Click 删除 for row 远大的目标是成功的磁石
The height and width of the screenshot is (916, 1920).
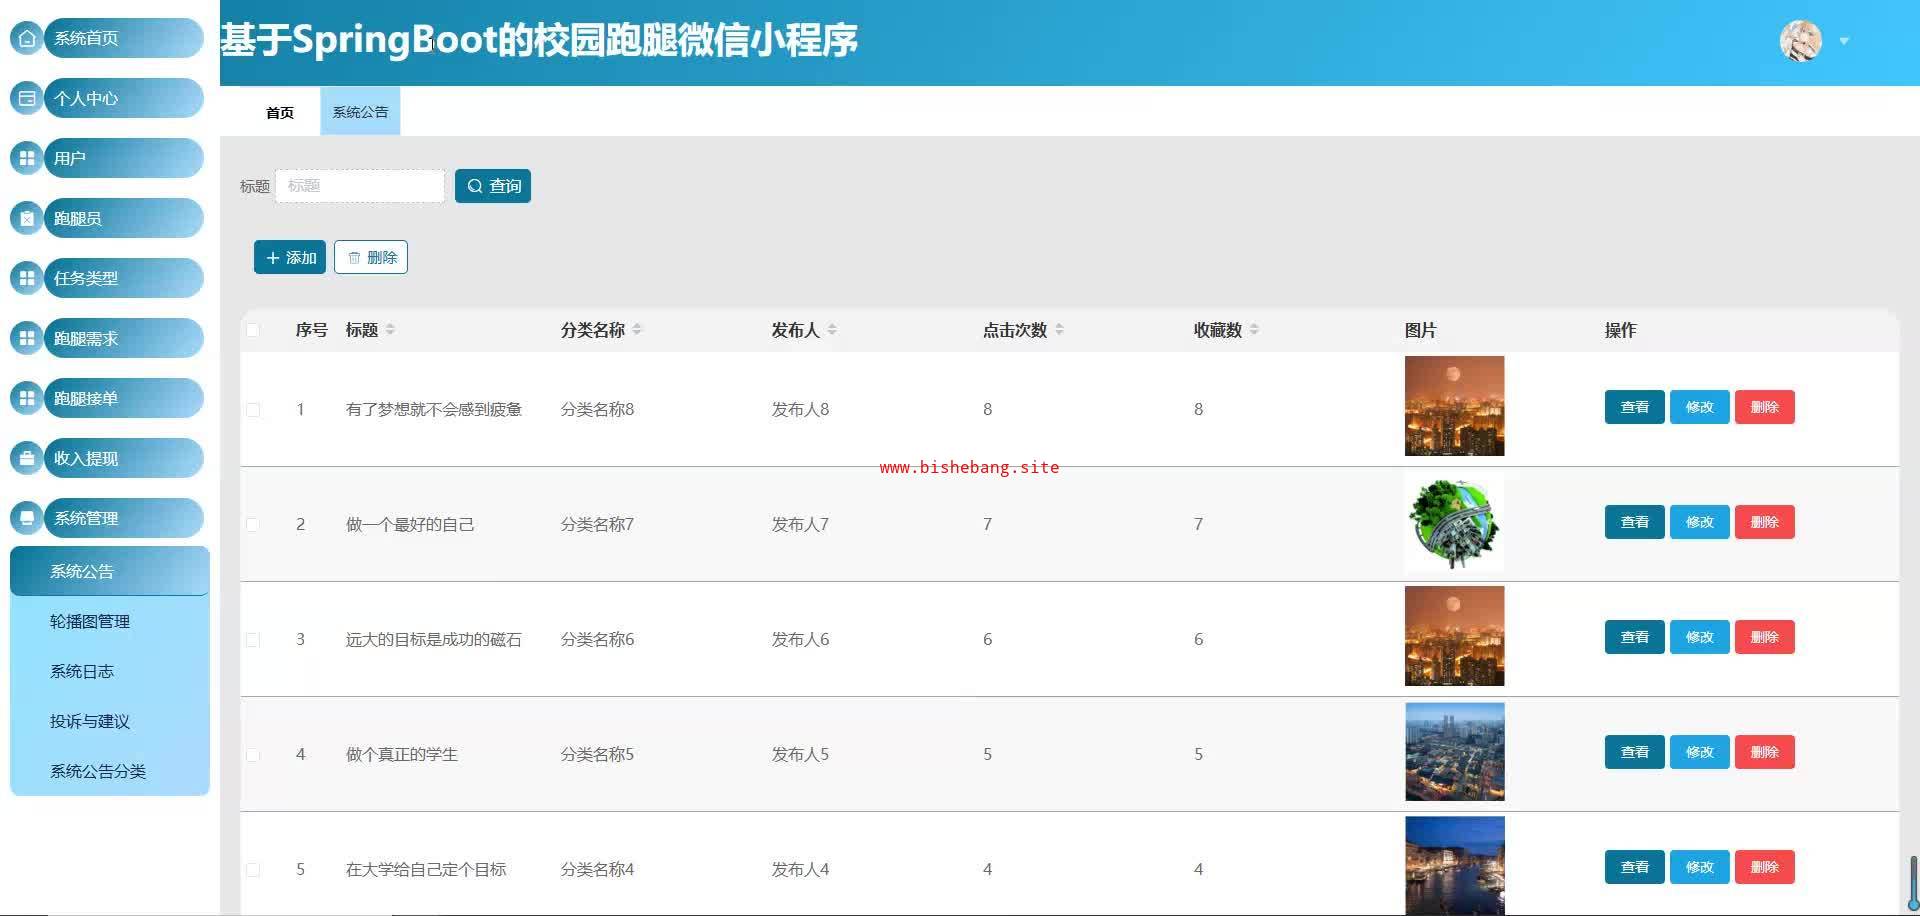click(x=1764, y=637)
